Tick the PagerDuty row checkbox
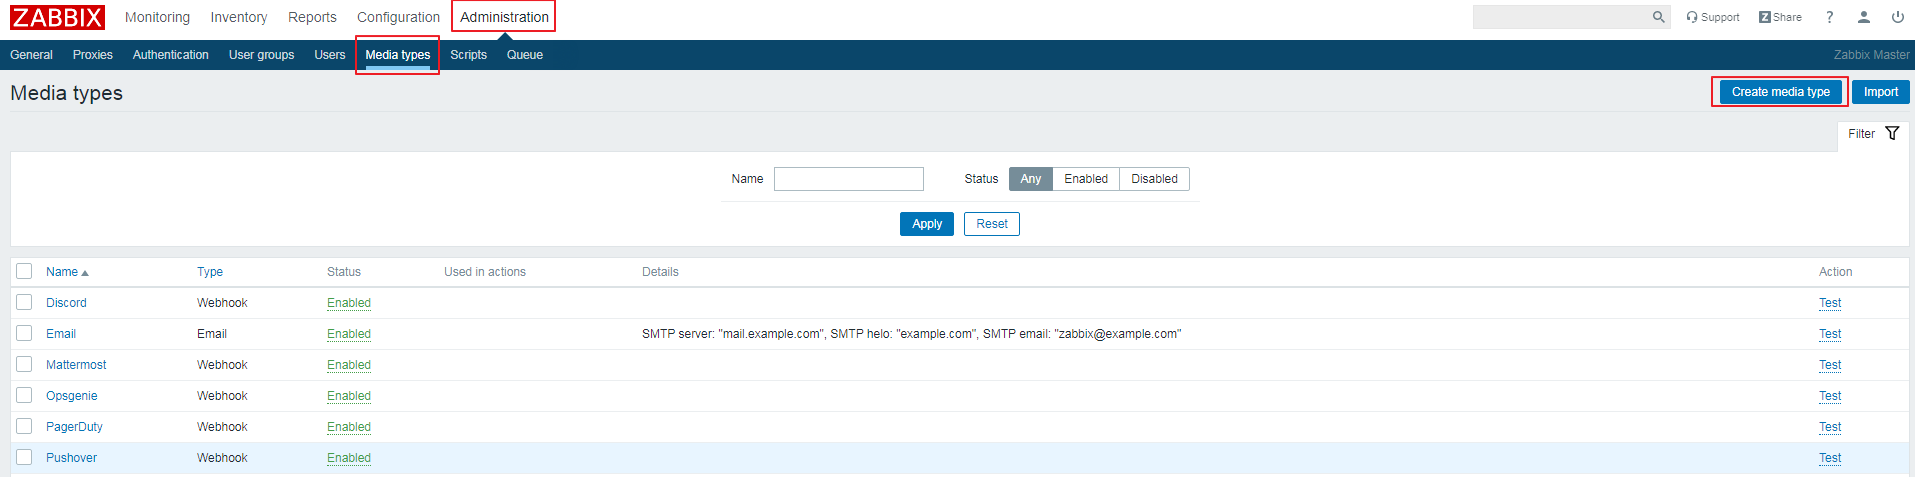1915x477 pixels. point(24,426)
